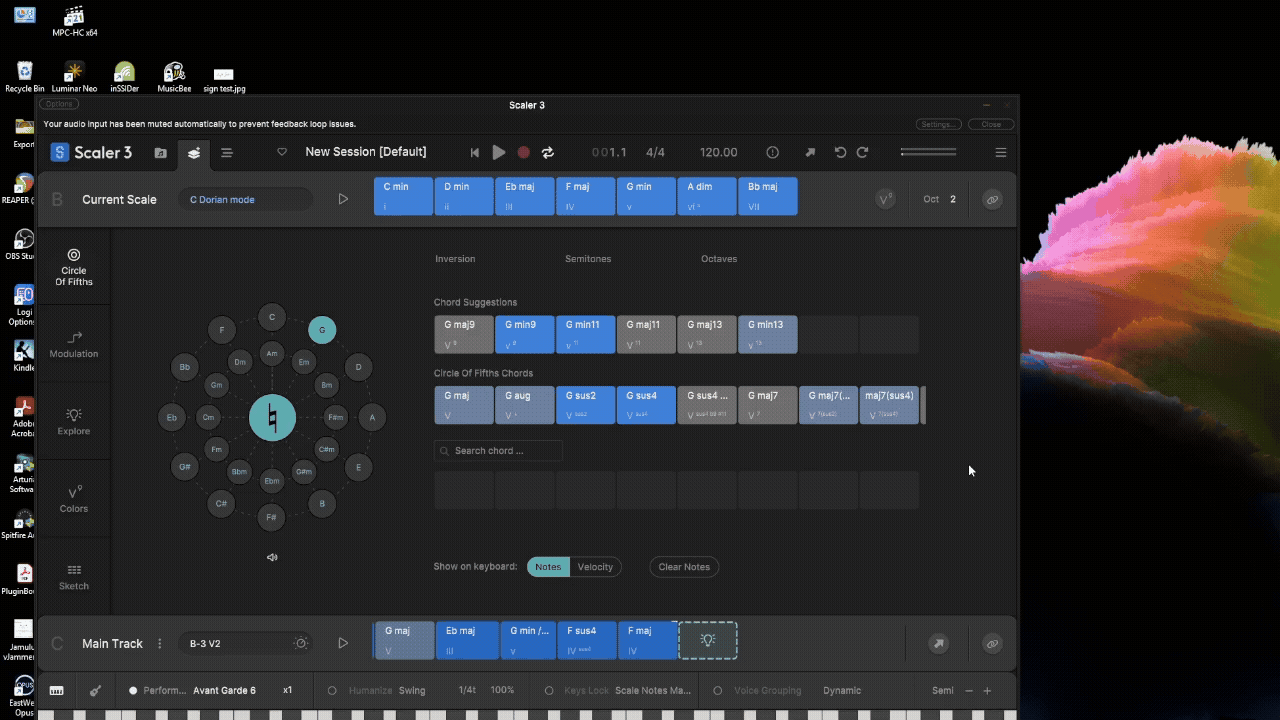Undo the last action
This screenshot has height=720, width=1280.
point(840,153)
